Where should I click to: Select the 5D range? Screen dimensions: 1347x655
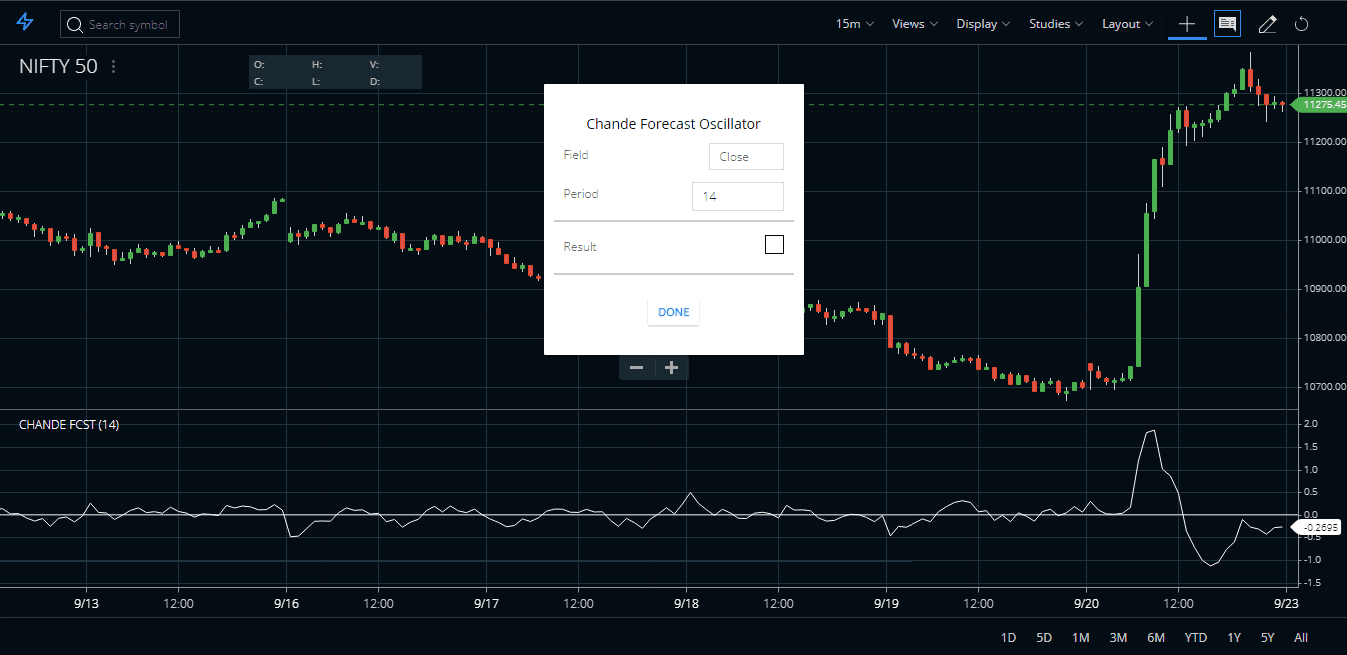click(1044, 638)
